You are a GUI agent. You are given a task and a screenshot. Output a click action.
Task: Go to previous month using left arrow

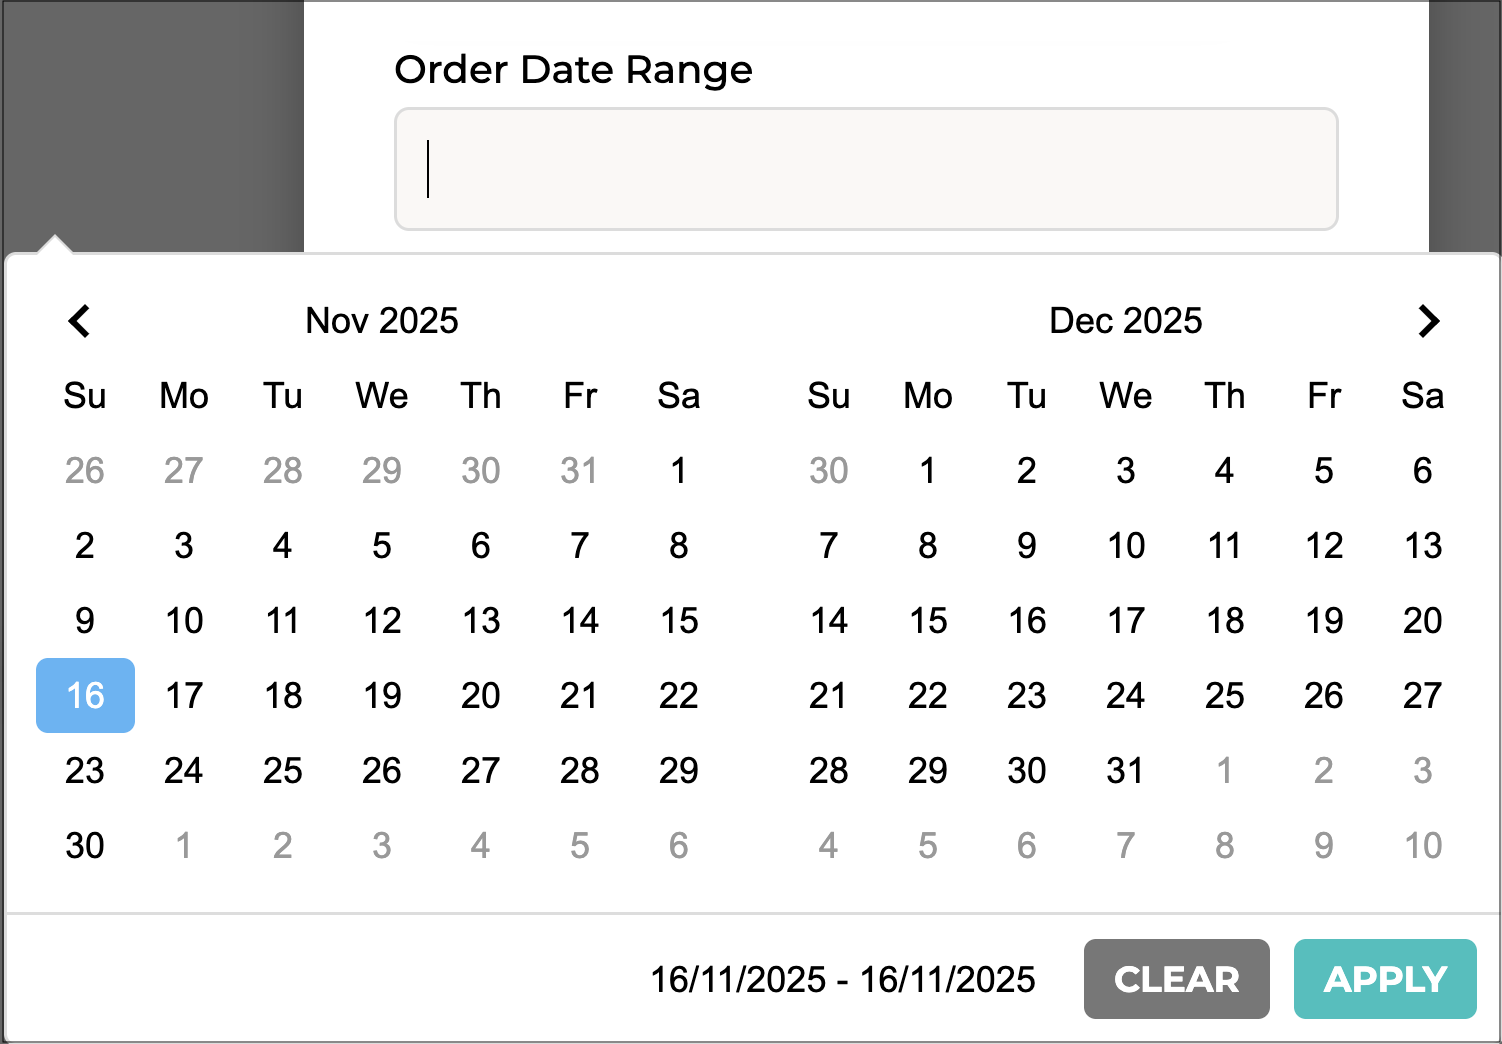point(80,321)
